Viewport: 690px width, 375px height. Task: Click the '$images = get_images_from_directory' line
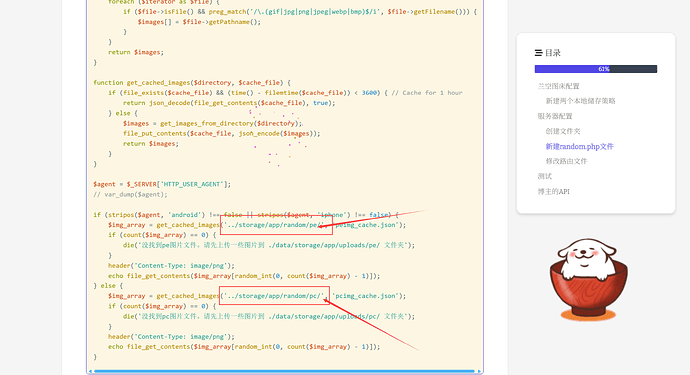(x=213, y=123)
